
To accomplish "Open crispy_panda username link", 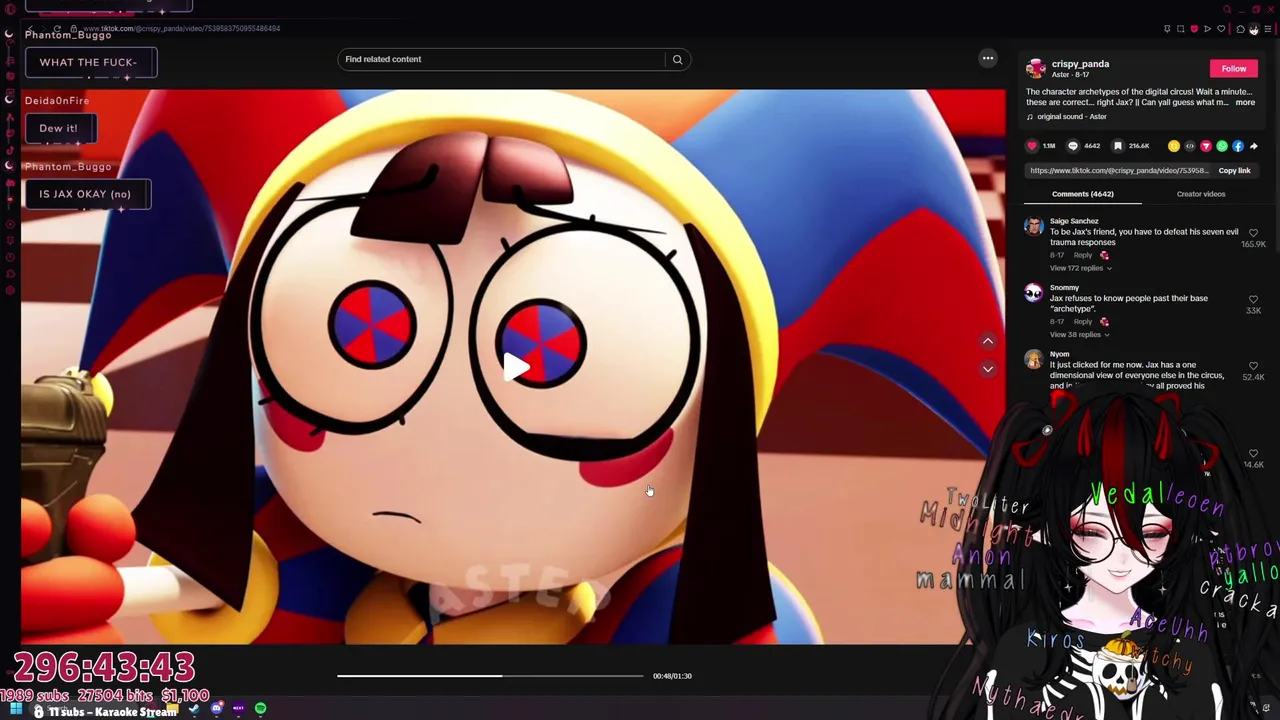I will 1080,64.
